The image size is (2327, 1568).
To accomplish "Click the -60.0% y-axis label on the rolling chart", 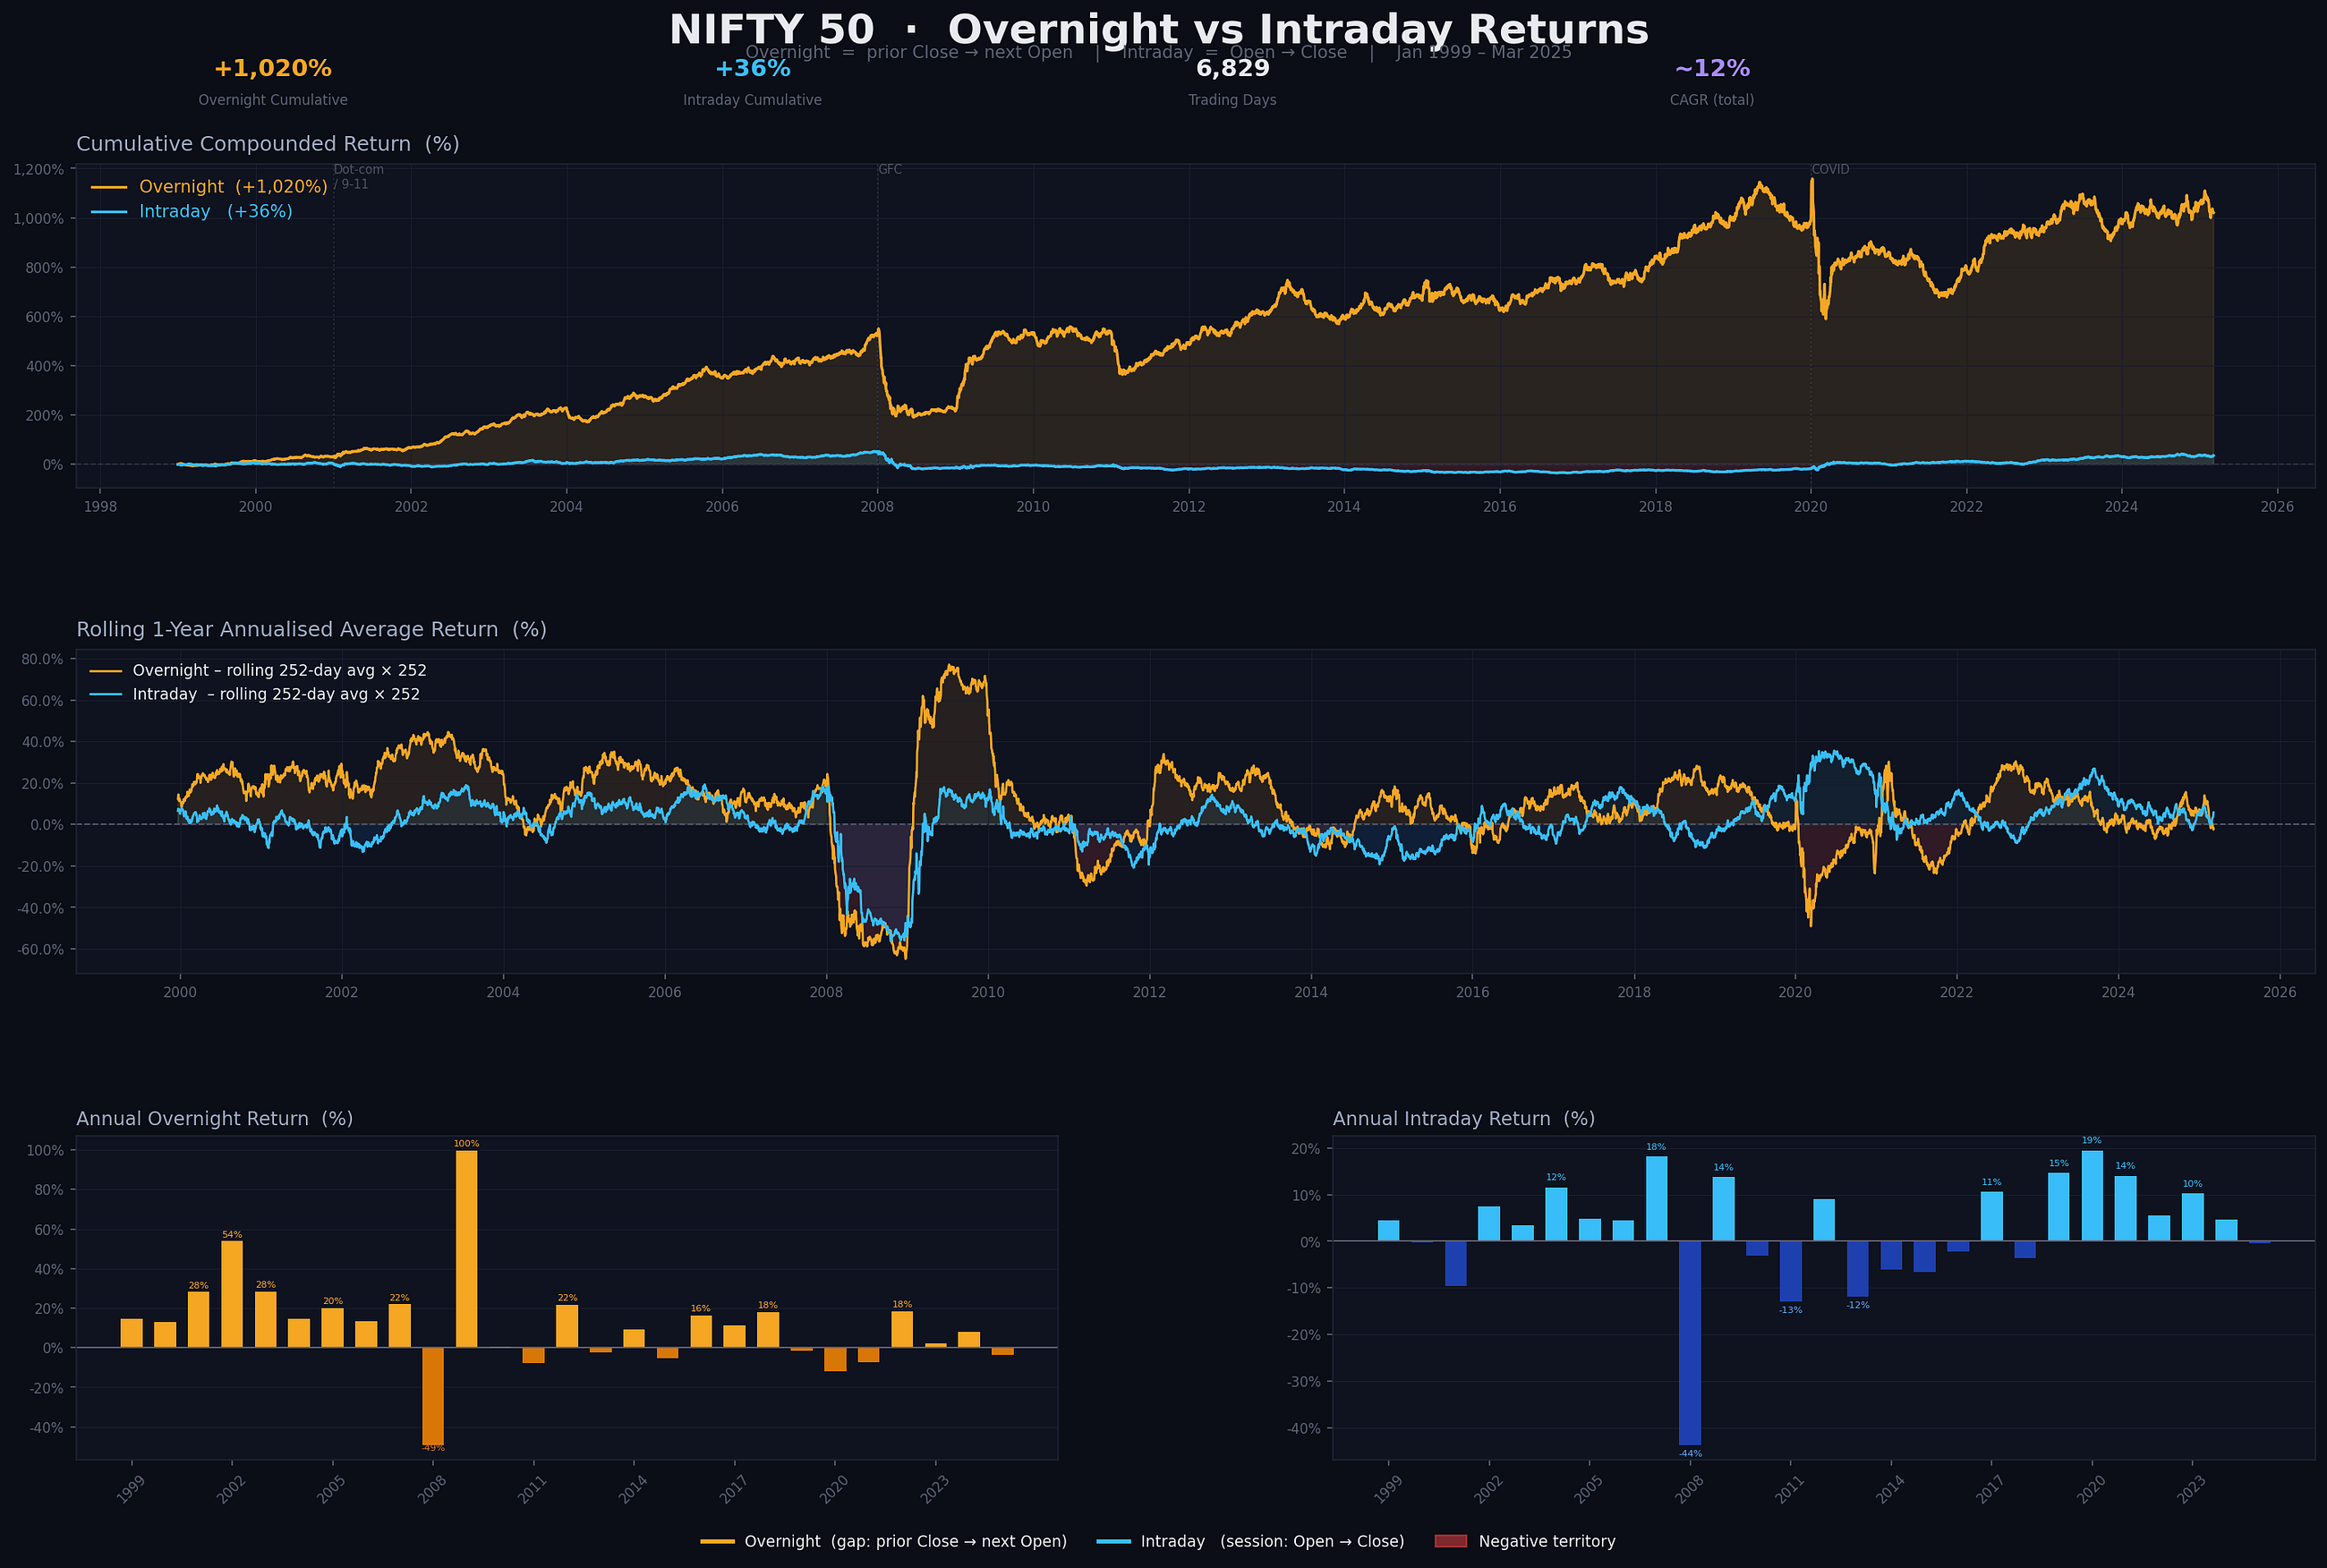I will tap(40, 950).
